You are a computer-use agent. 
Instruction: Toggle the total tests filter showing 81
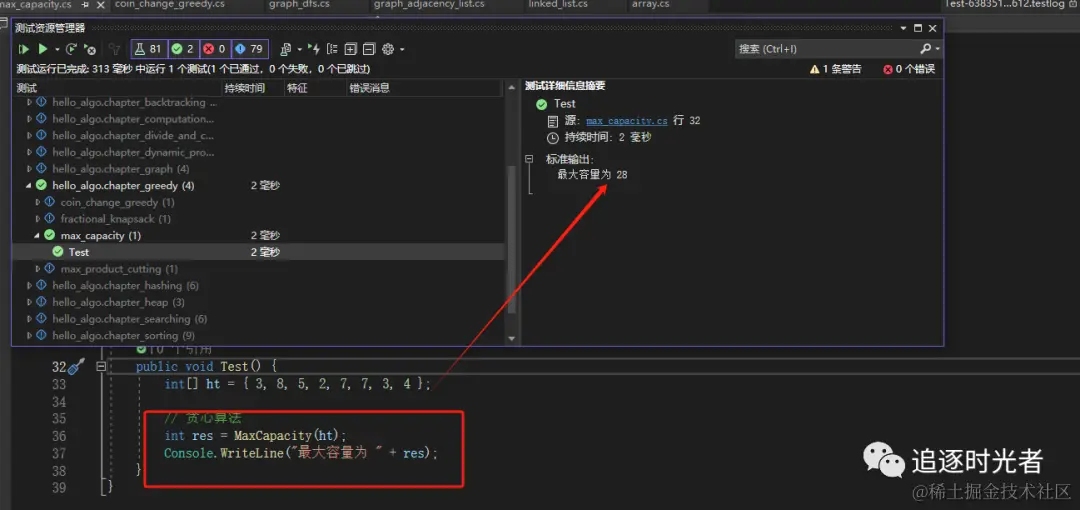(x=149, y=49)
